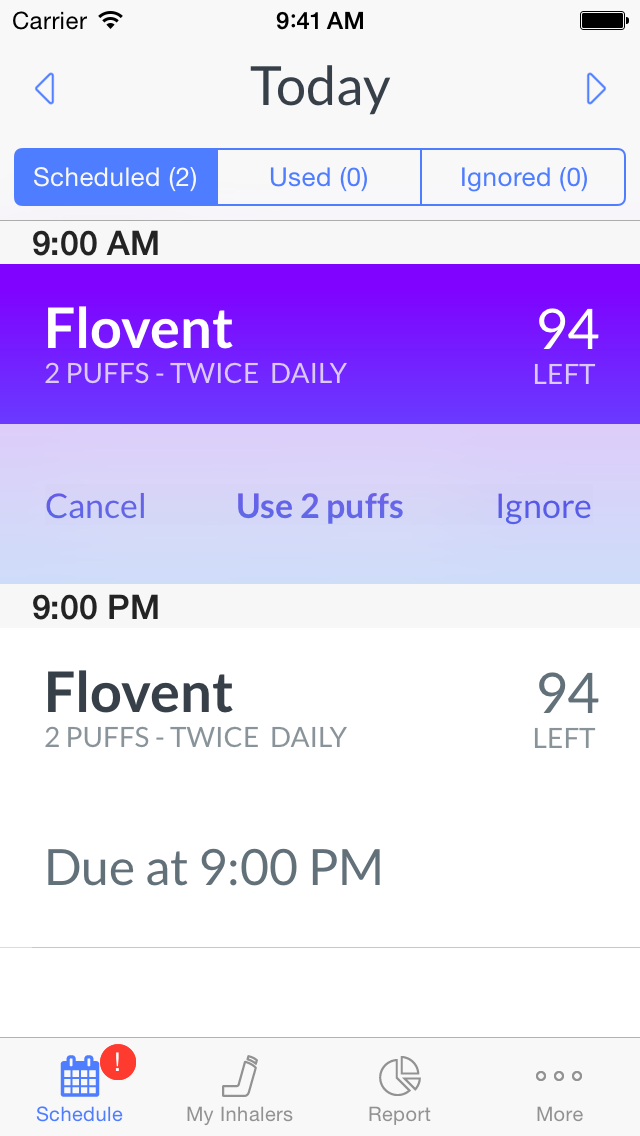
Task: Tap the 94 LEFT count for 9:00 PM
Action: [566, 710]
